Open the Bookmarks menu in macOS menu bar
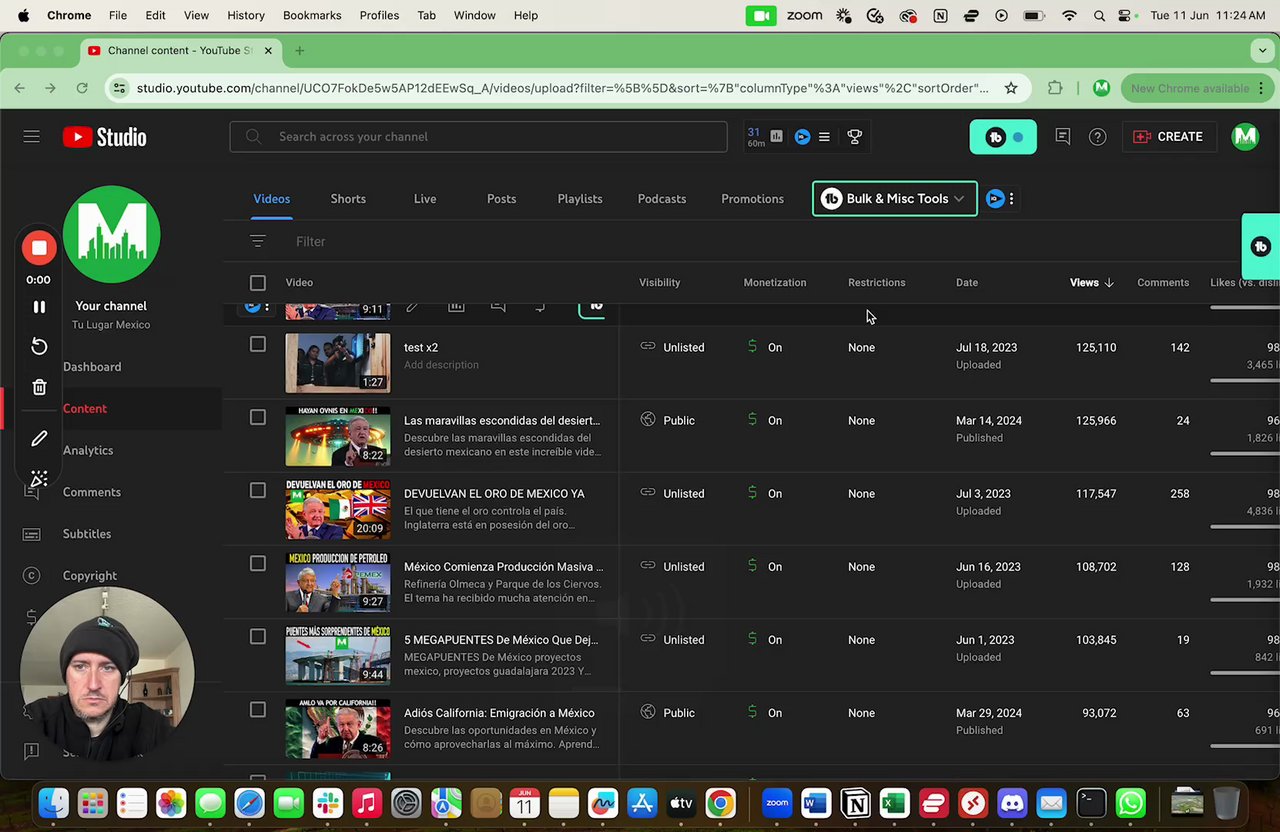 [x=311, y=15]
